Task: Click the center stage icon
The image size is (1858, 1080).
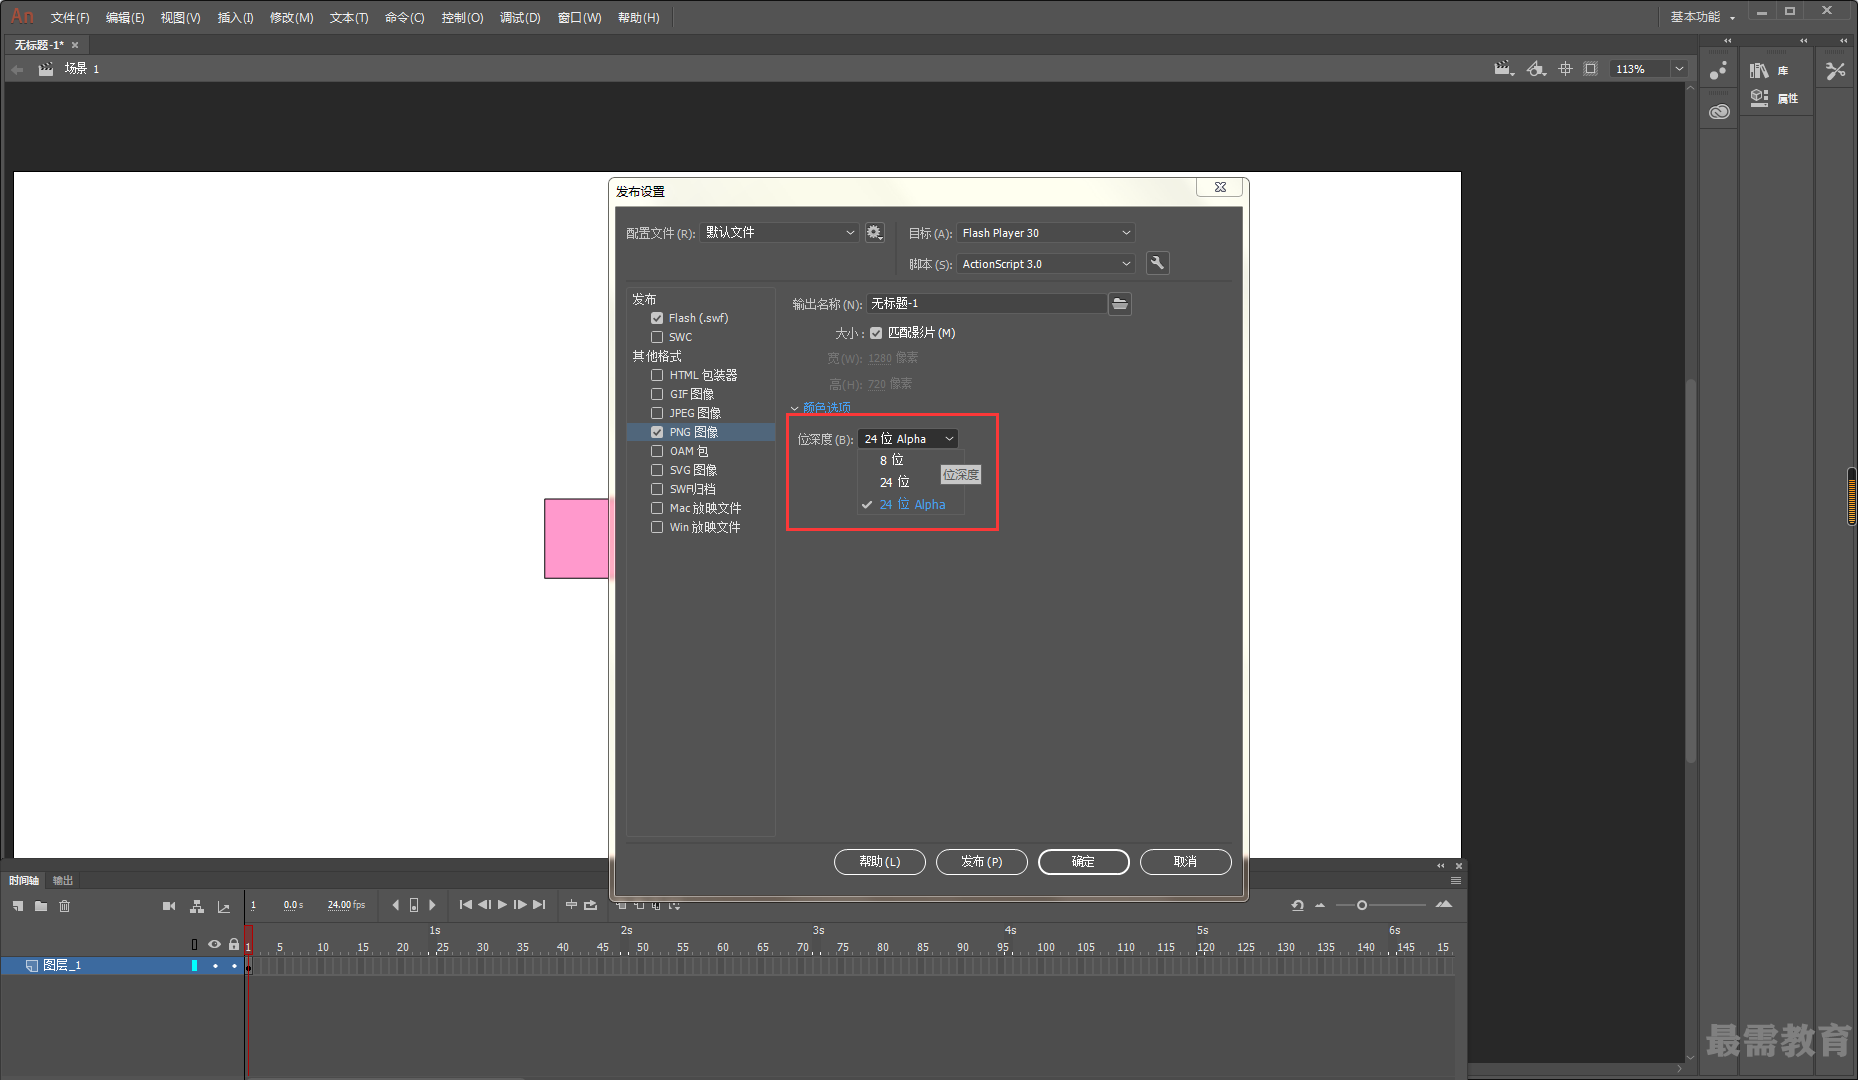Action: click(1565, 68)
